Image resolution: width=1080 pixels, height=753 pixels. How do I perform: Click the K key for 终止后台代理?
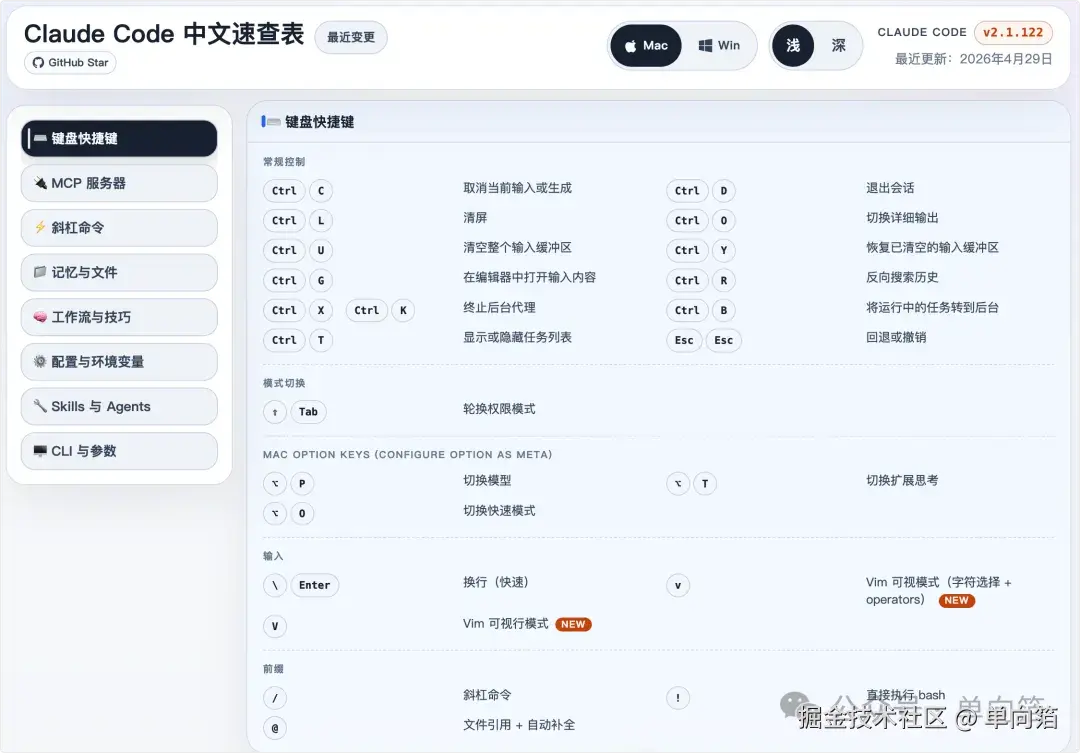[404, 310]
